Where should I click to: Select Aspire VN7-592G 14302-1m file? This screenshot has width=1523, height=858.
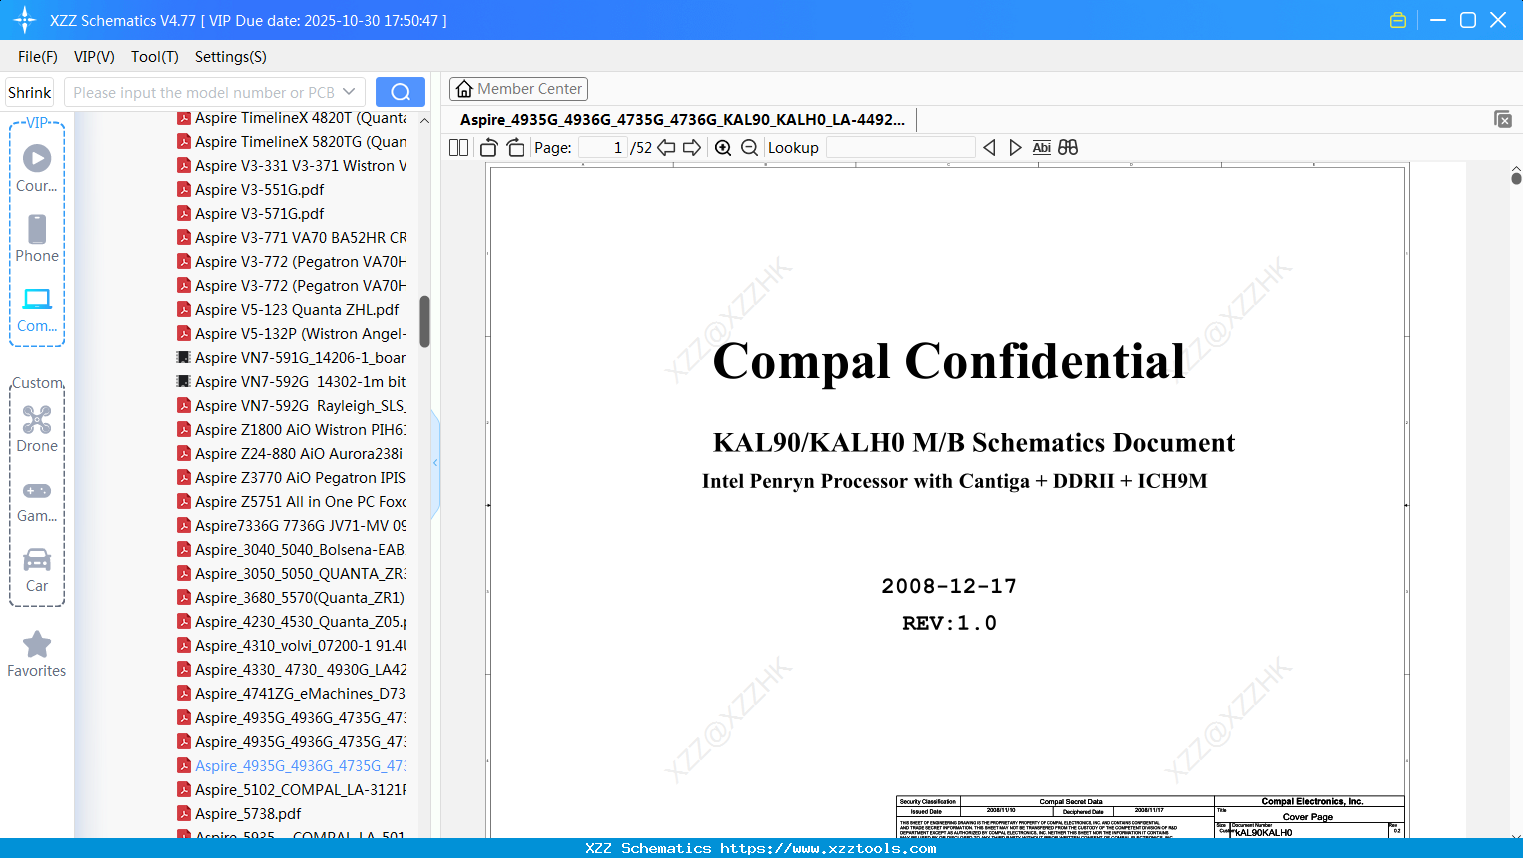292,382
